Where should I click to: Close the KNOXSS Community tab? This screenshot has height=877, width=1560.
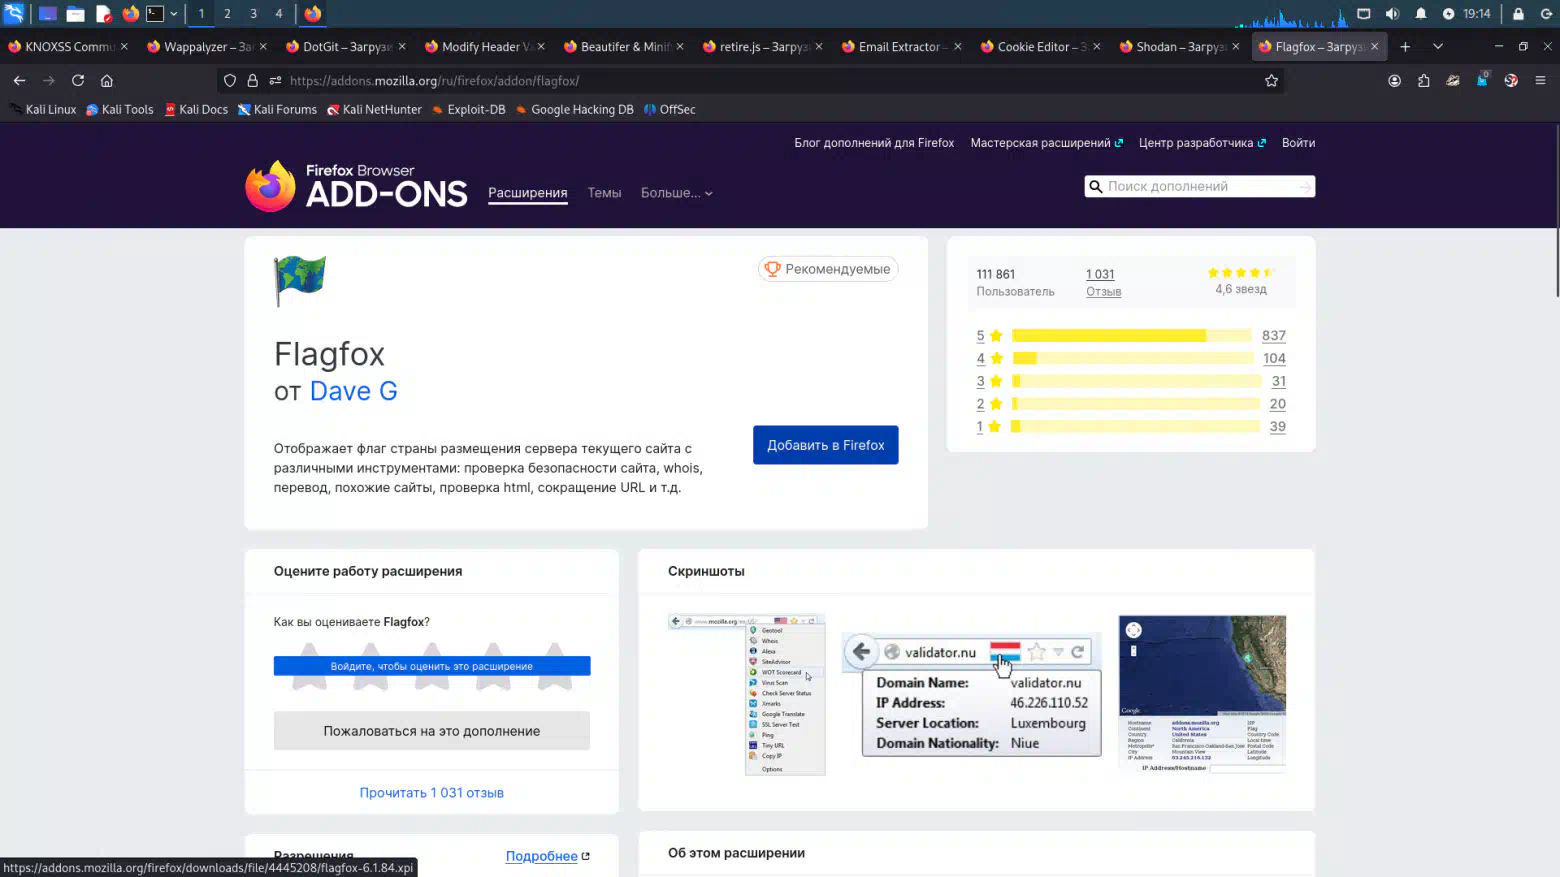click(x=124, y=47)
